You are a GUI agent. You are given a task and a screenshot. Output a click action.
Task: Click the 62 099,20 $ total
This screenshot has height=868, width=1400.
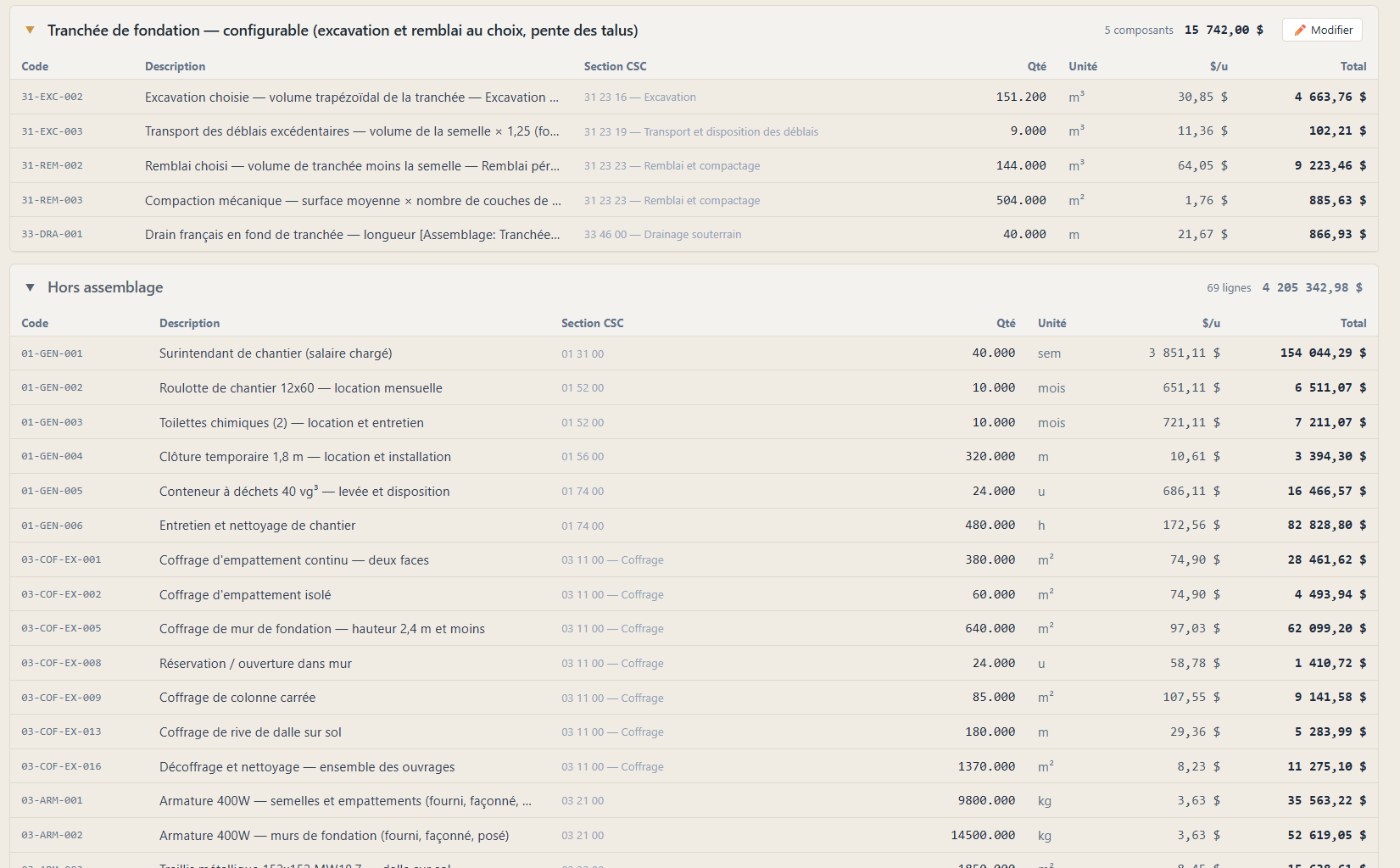(1326, 629)
